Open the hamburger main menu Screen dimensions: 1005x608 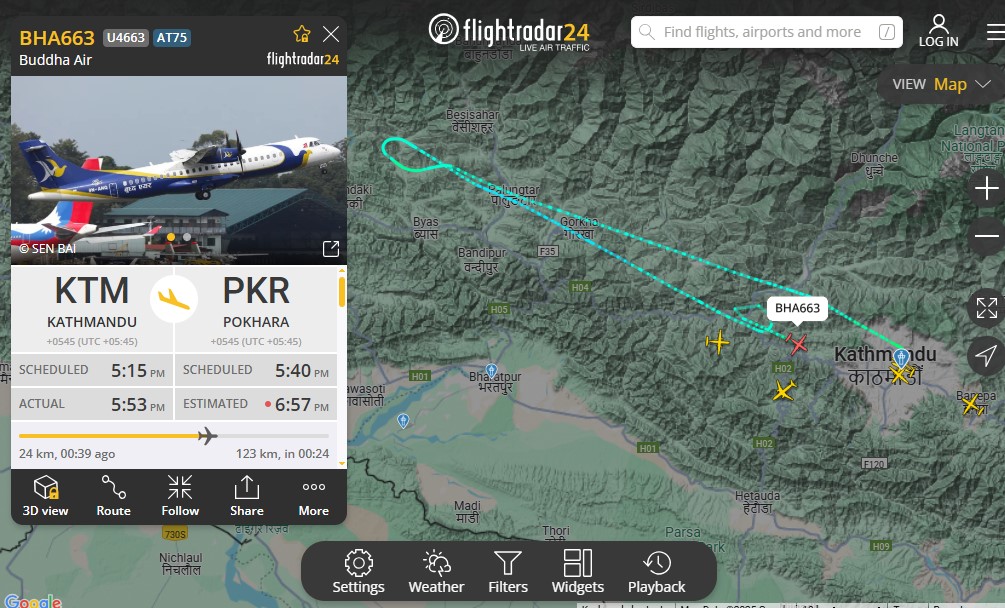pos(995,32)
